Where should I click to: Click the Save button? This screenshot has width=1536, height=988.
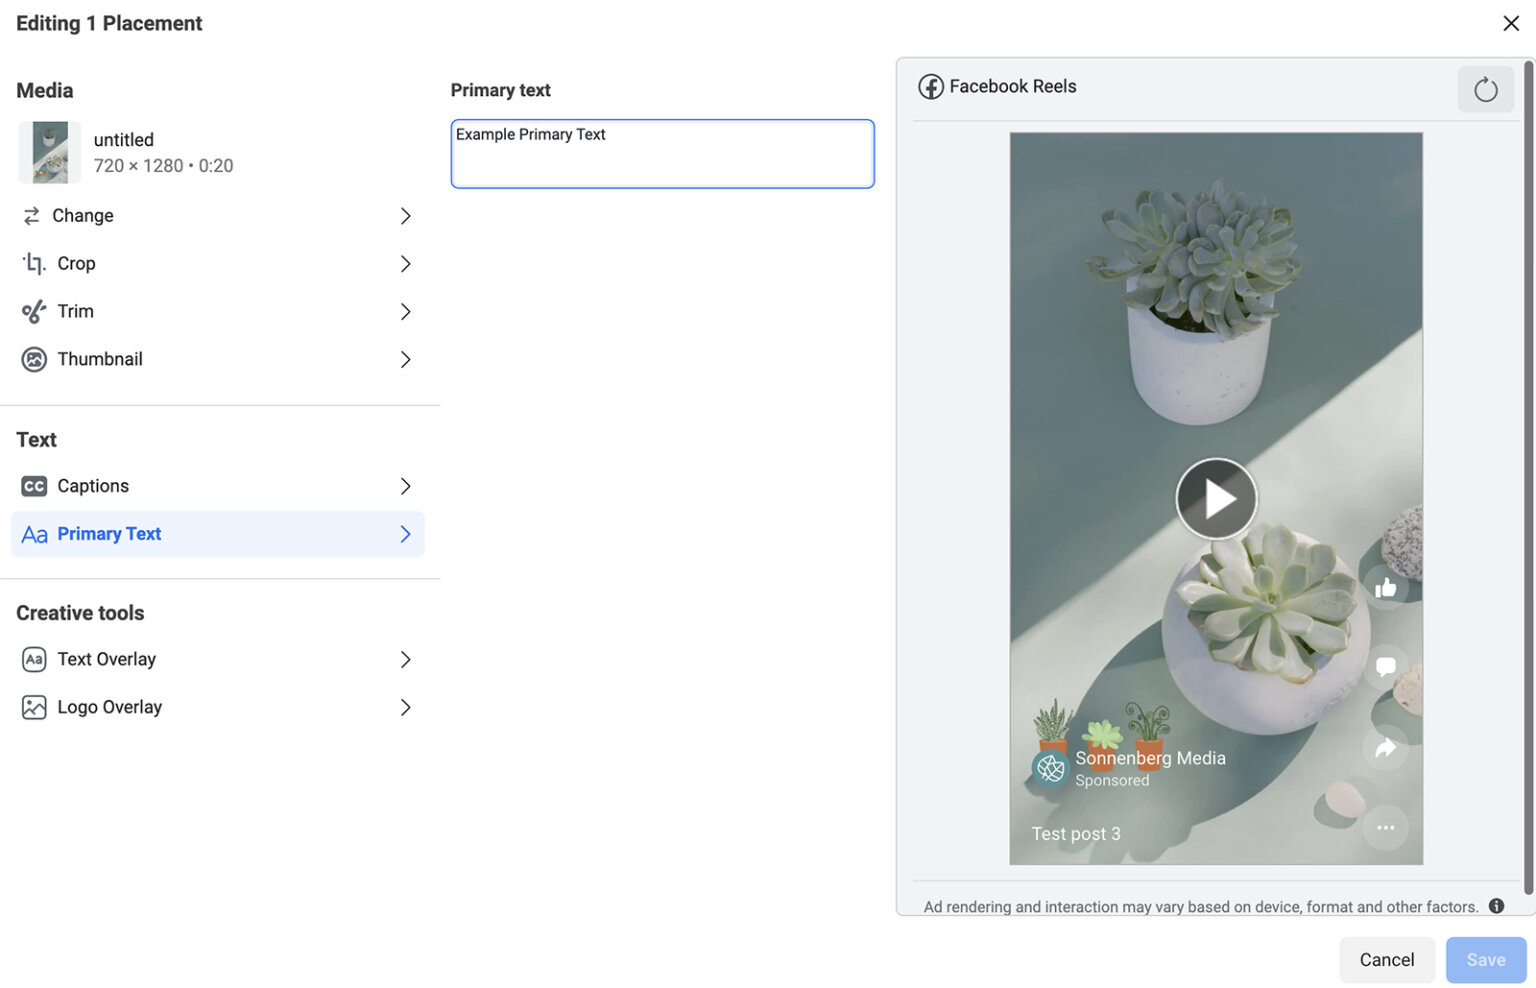pos(1486,959)
